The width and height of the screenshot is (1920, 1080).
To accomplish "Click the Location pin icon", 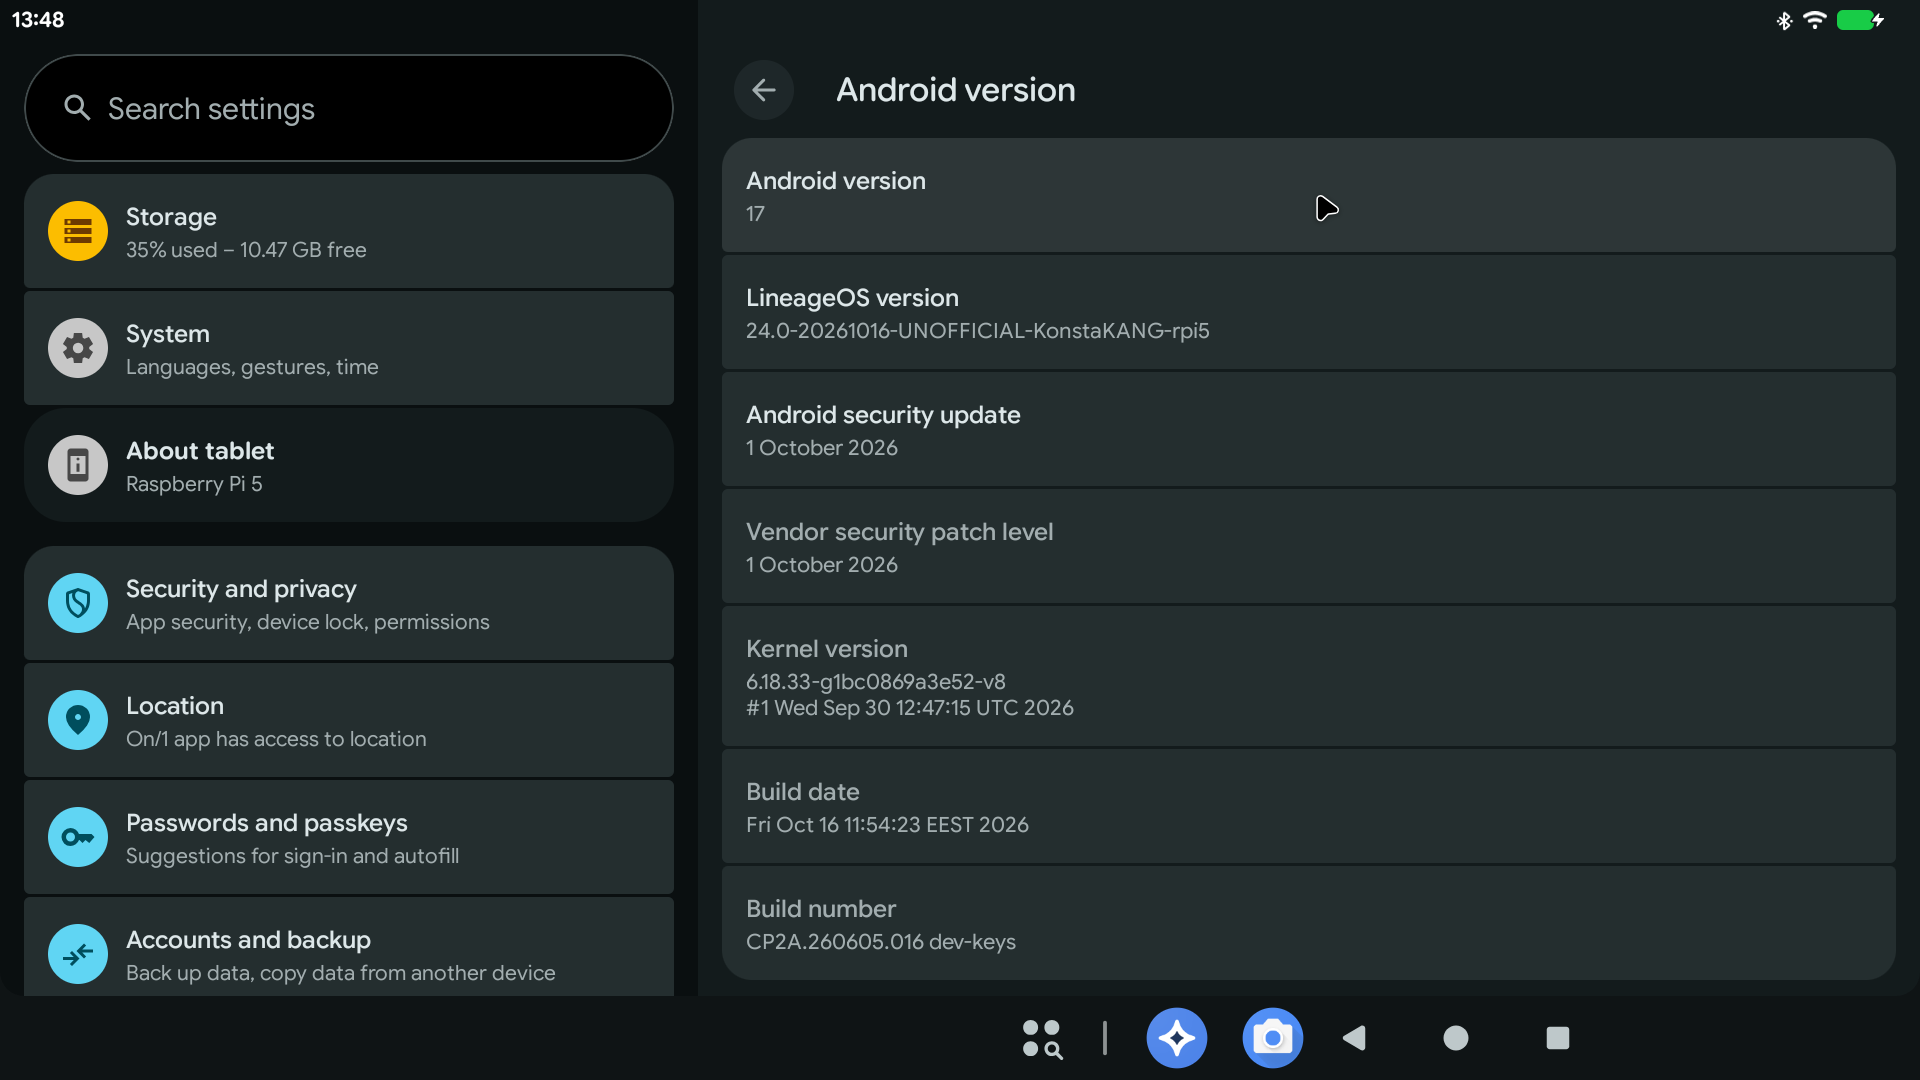I will click(x=78, y=720).
